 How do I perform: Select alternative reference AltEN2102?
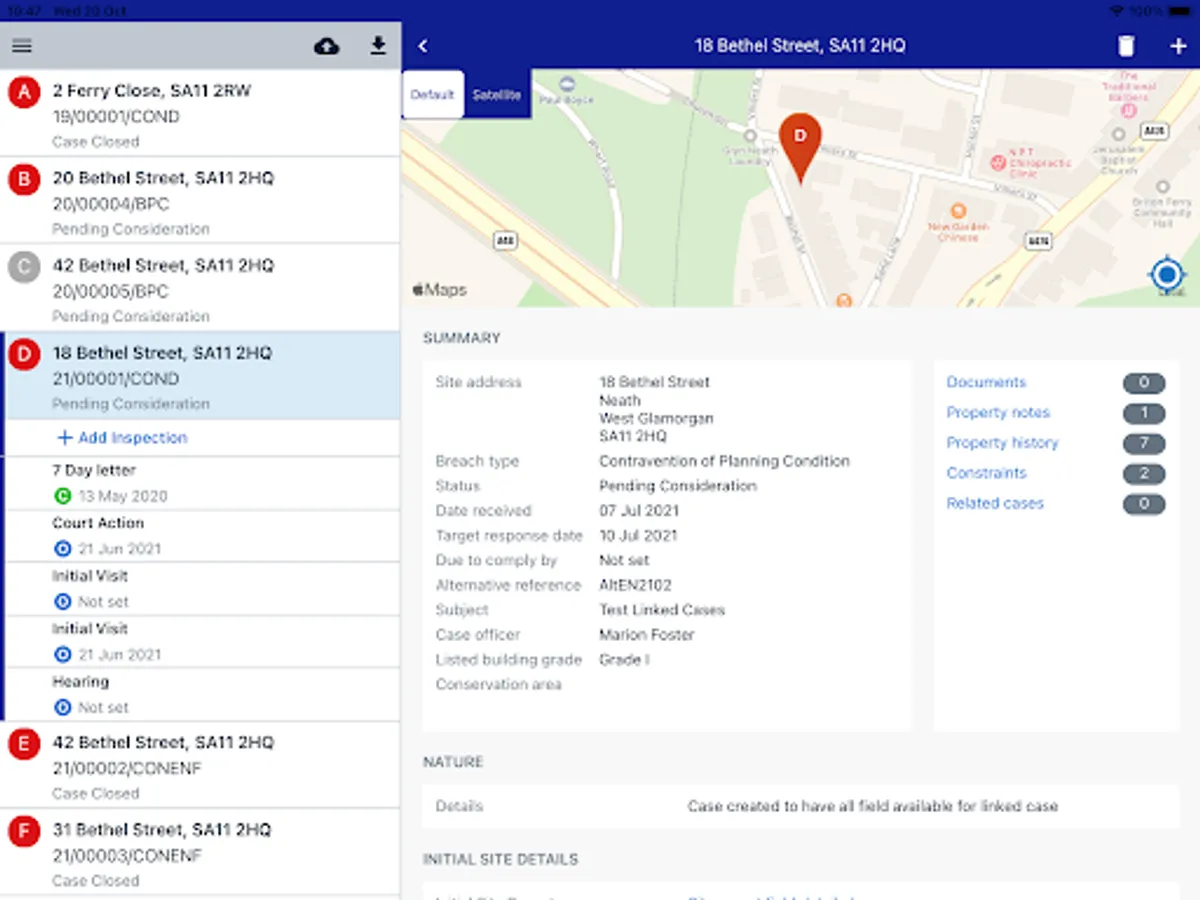click(x=635, y=585)
